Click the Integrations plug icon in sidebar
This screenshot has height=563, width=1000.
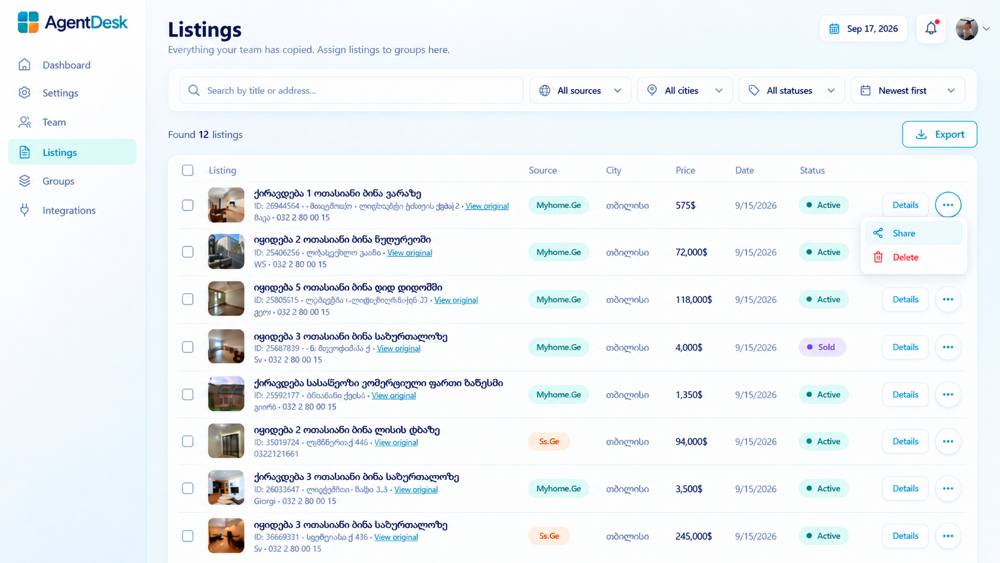(x=24, y=210)
